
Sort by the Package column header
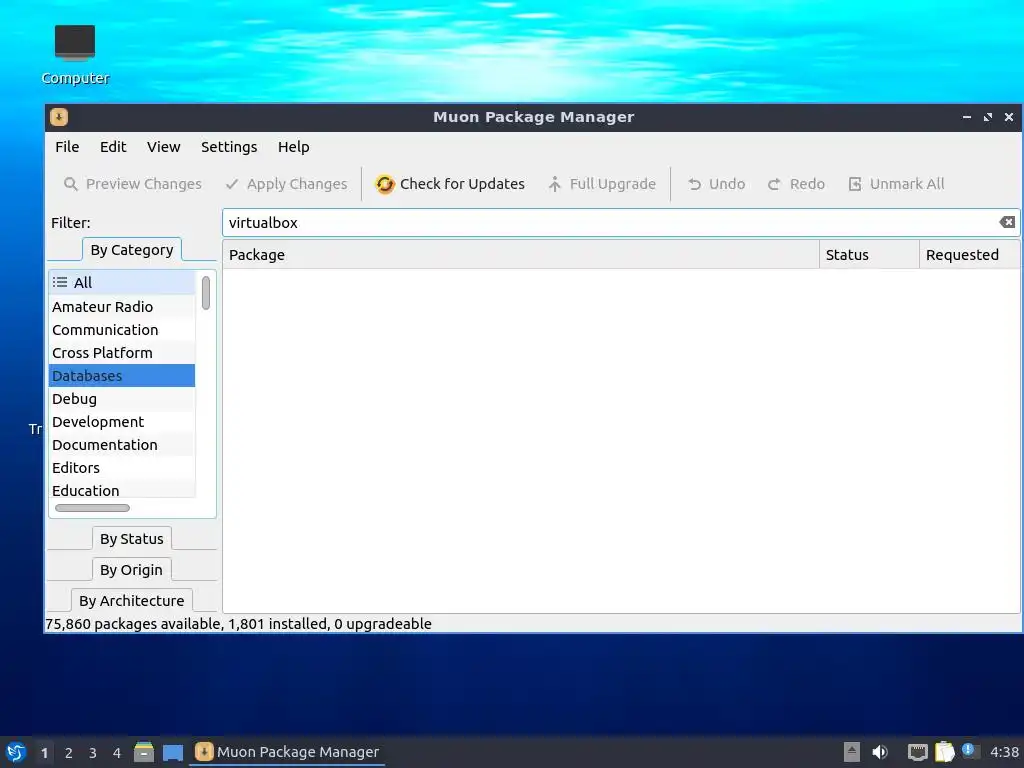[520, 255]
